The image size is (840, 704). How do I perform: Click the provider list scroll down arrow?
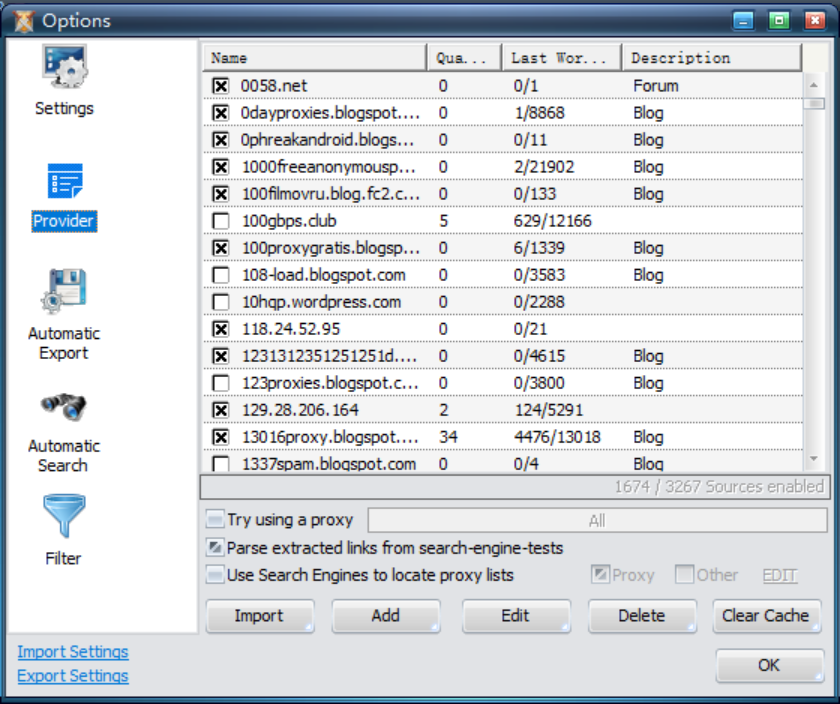tap(814, 459)
